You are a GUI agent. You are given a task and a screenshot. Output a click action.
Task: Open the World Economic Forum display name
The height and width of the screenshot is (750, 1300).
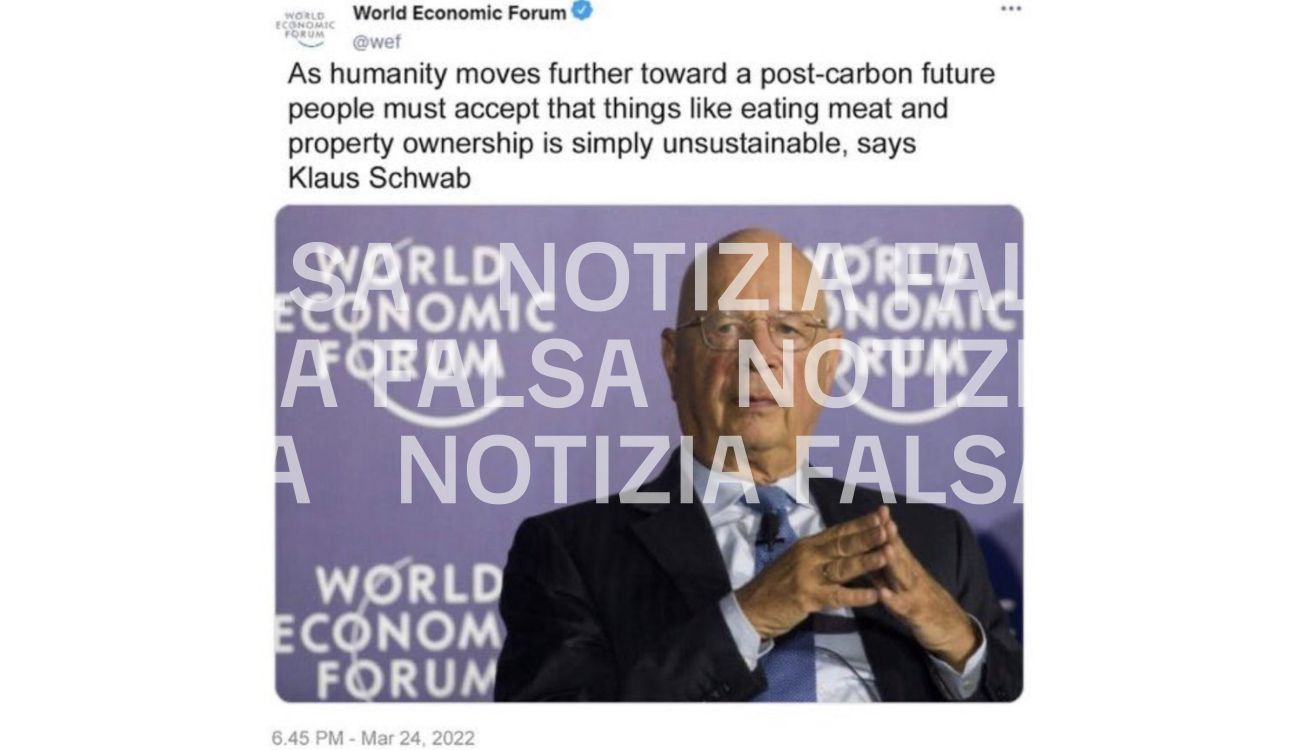tap(459, 13)
